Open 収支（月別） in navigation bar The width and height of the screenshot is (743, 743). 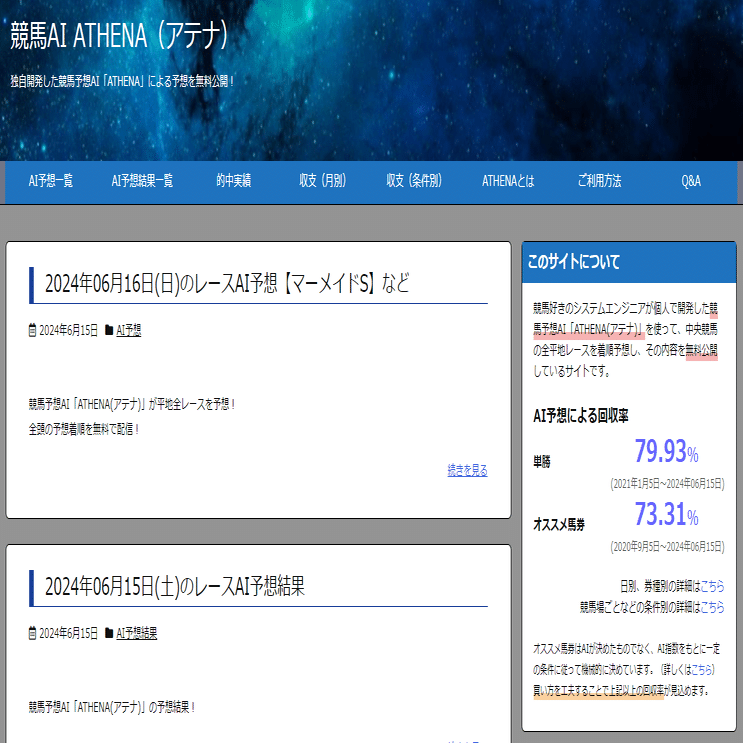pyautogui.click(x=322, y=181)
